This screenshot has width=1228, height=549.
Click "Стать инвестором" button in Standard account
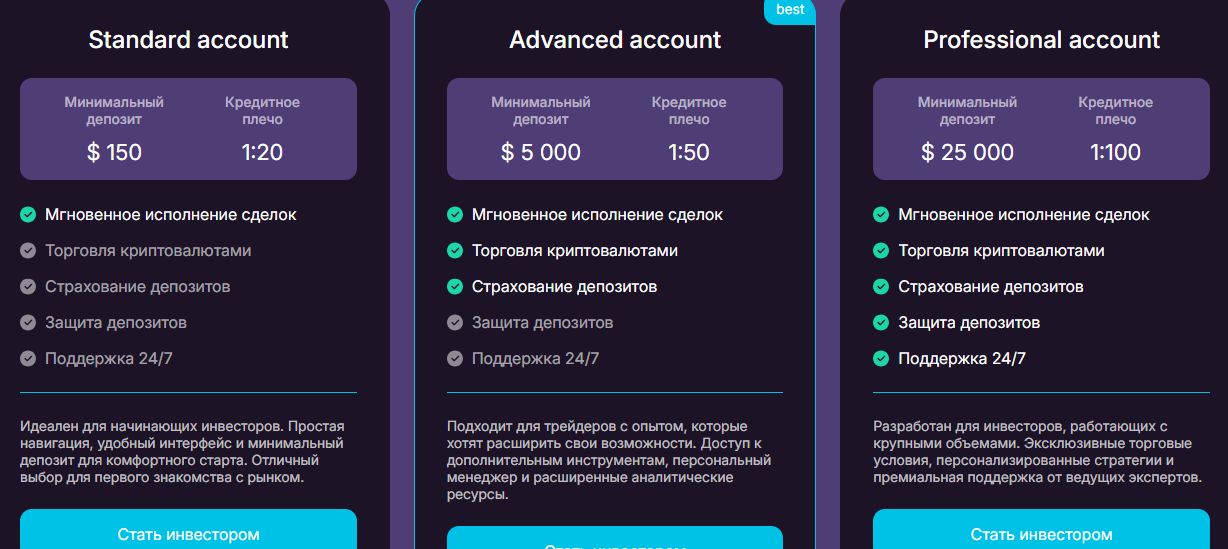(x=188, y=532)
